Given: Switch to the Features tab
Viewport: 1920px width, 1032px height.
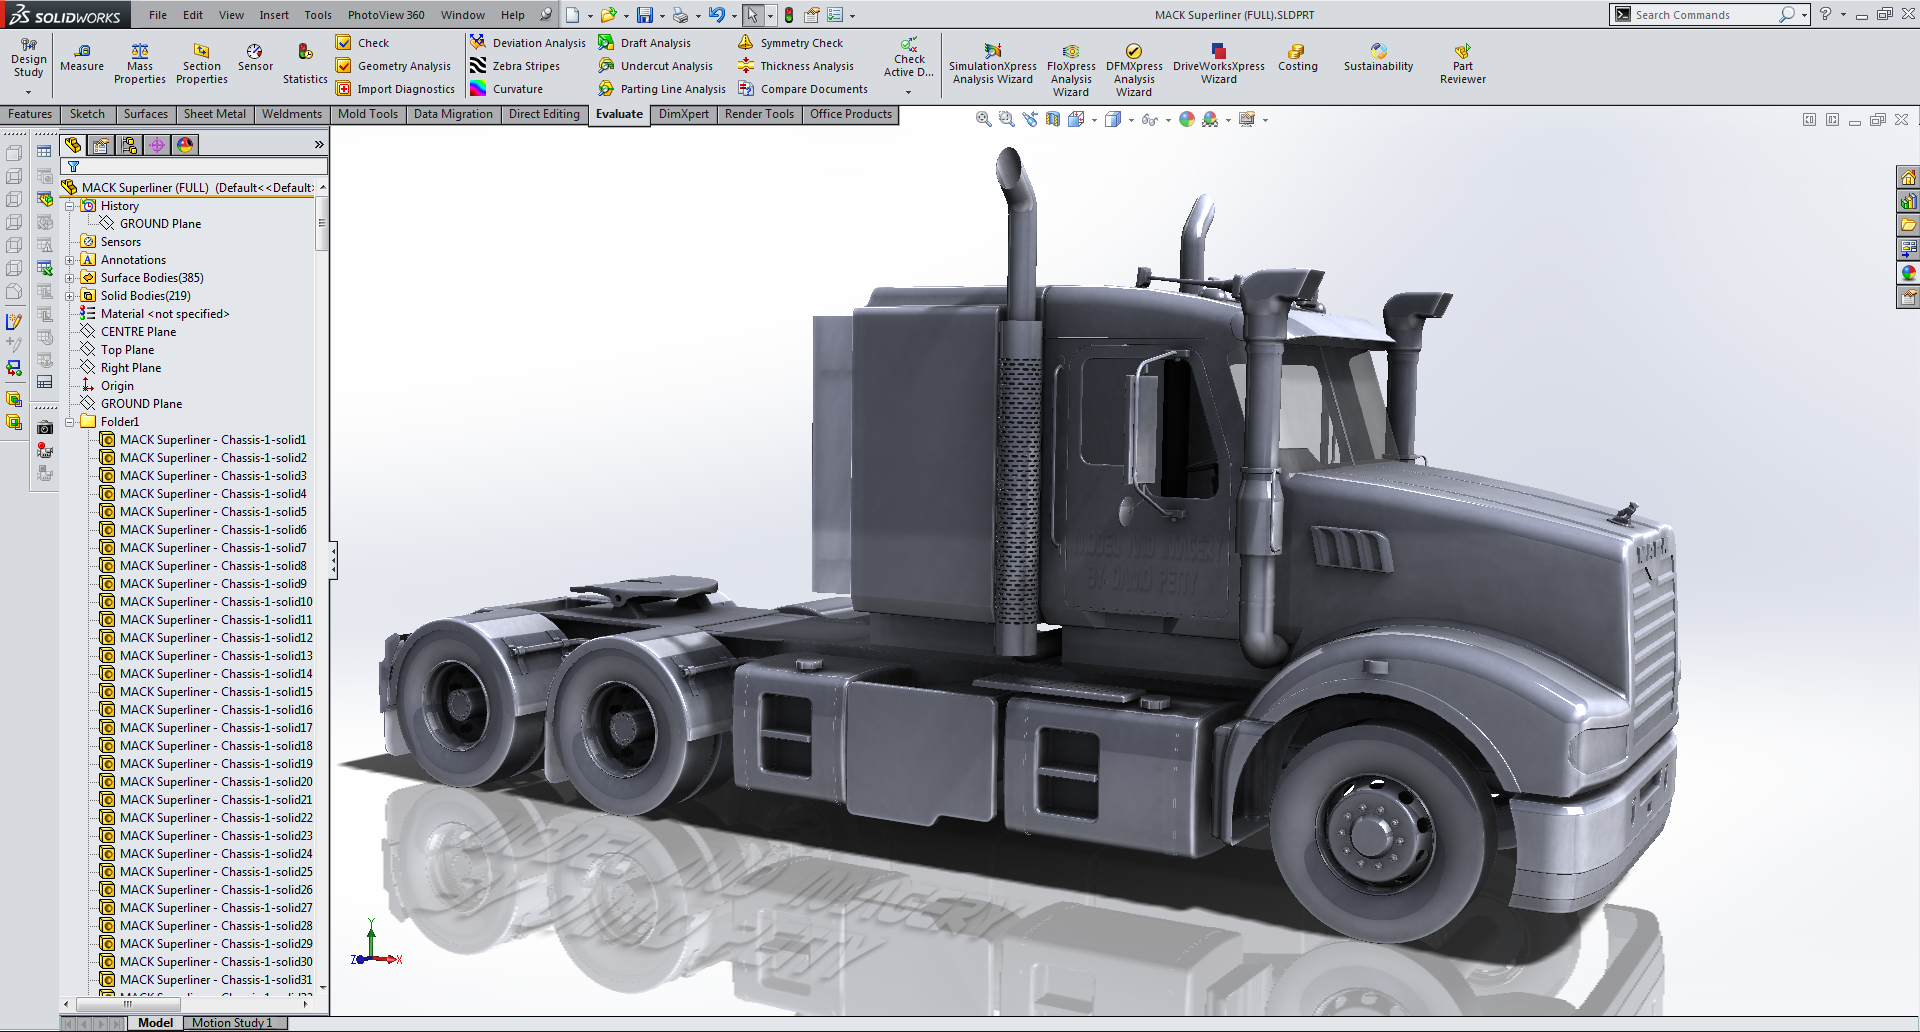Looking at the screenshot, I should tap(30, 114).
